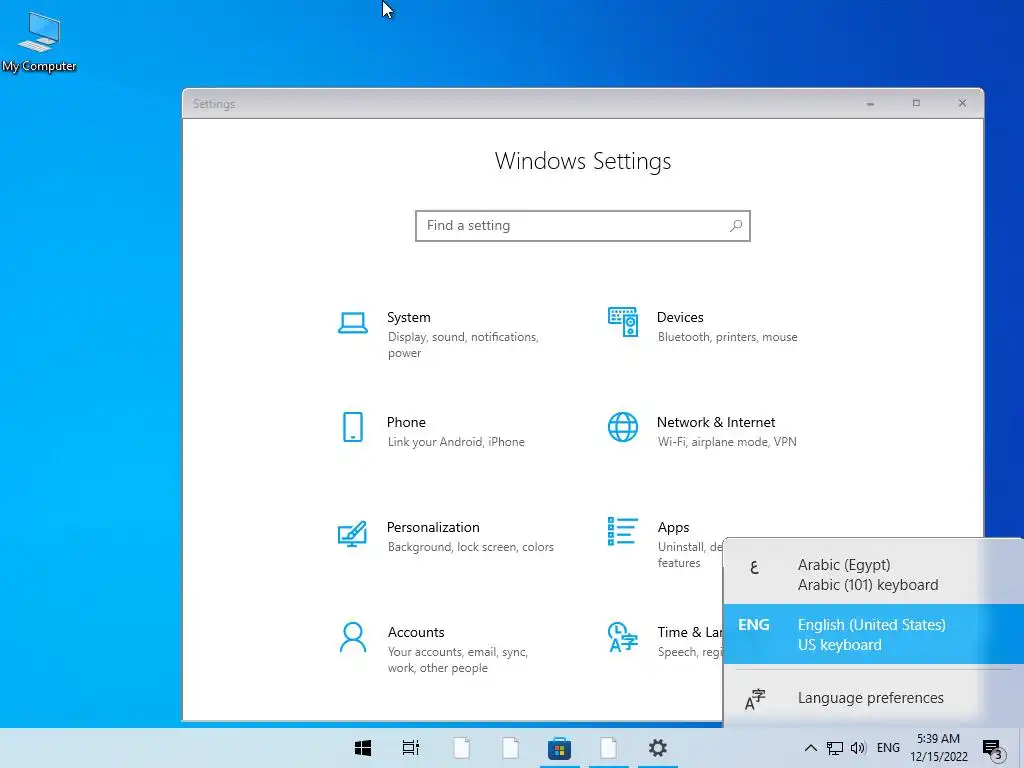Click 'Background, lock screen, colors' text
This screenshot has width=1024, height=768.
pos(470,547)
